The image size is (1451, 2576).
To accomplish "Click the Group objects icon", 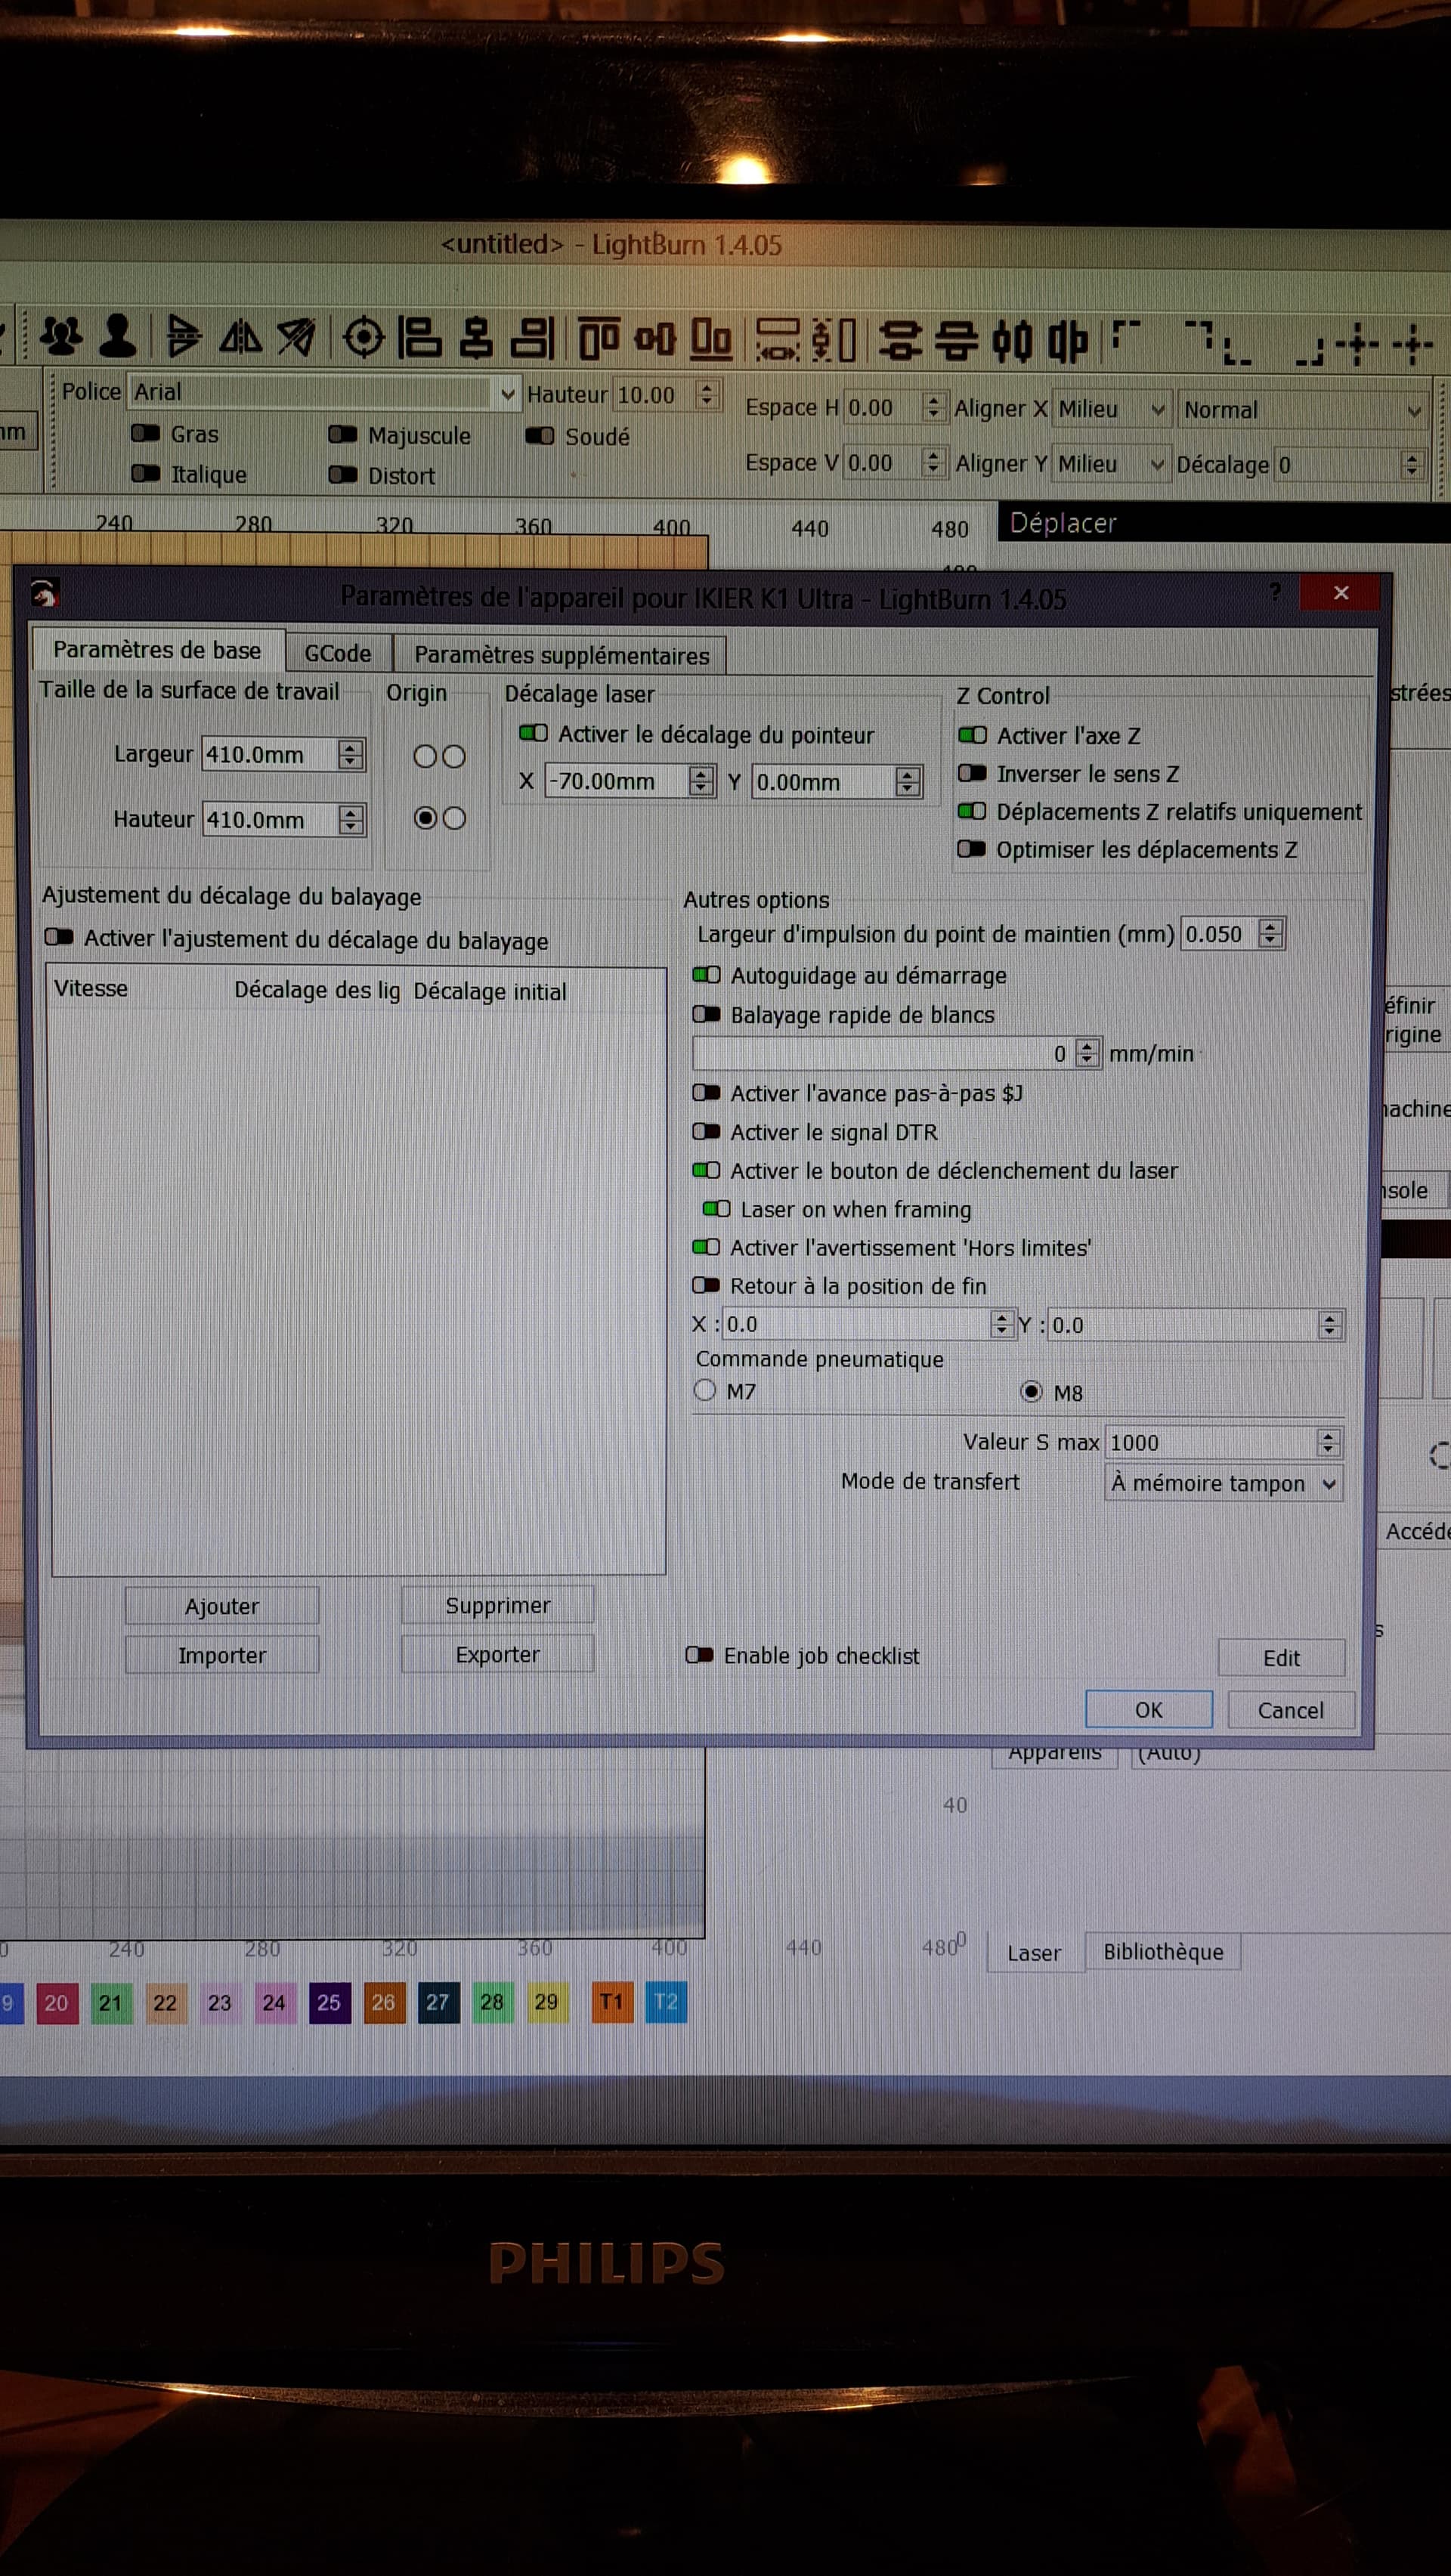I will (x=61, y=336).
